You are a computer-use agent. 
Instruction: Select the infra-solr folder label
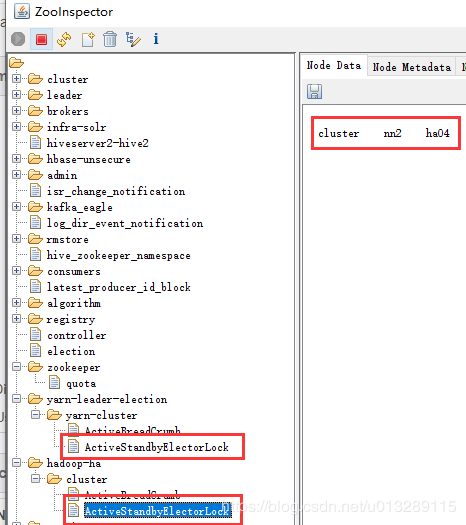(77, 127)
